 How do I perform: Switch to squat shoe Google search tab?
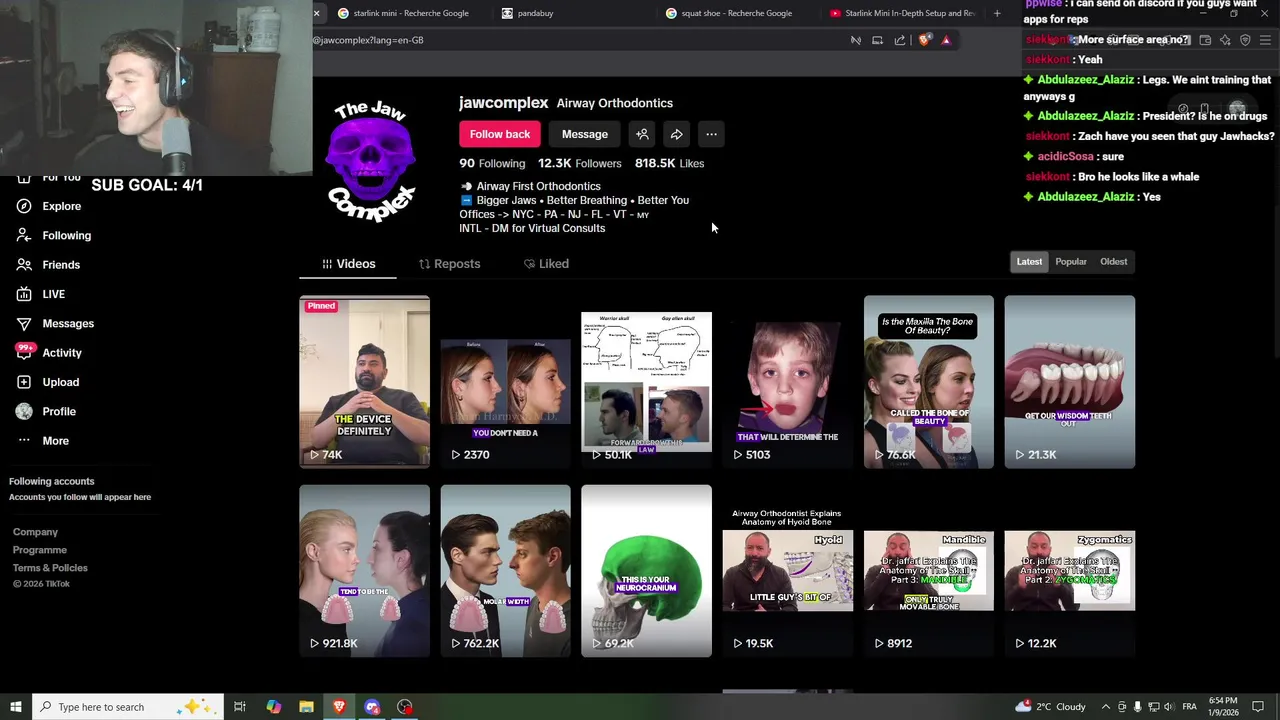point(737,13)
